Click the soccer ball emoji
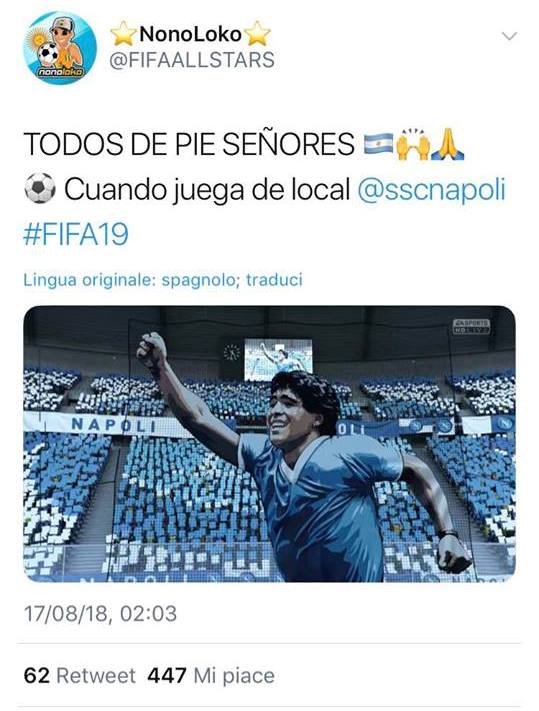539x711 pixels. point(40,188)
